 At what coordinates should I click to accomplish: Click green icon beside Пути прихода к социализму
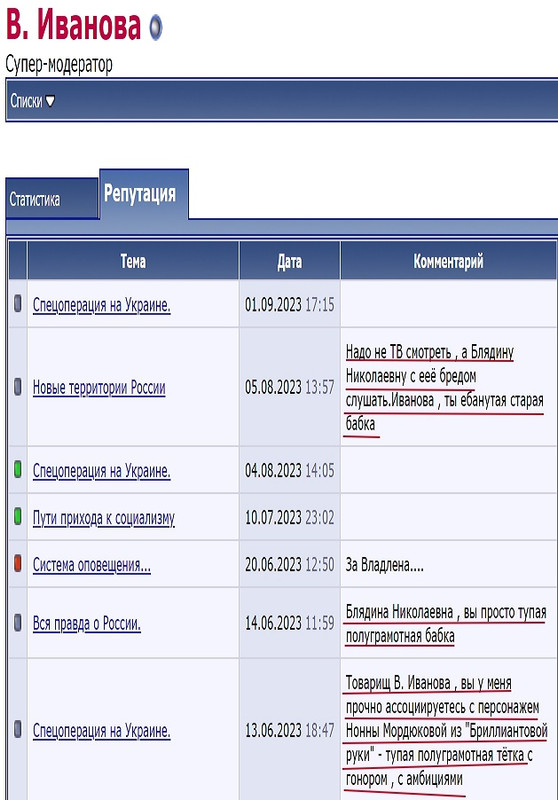tap(18, 516)
